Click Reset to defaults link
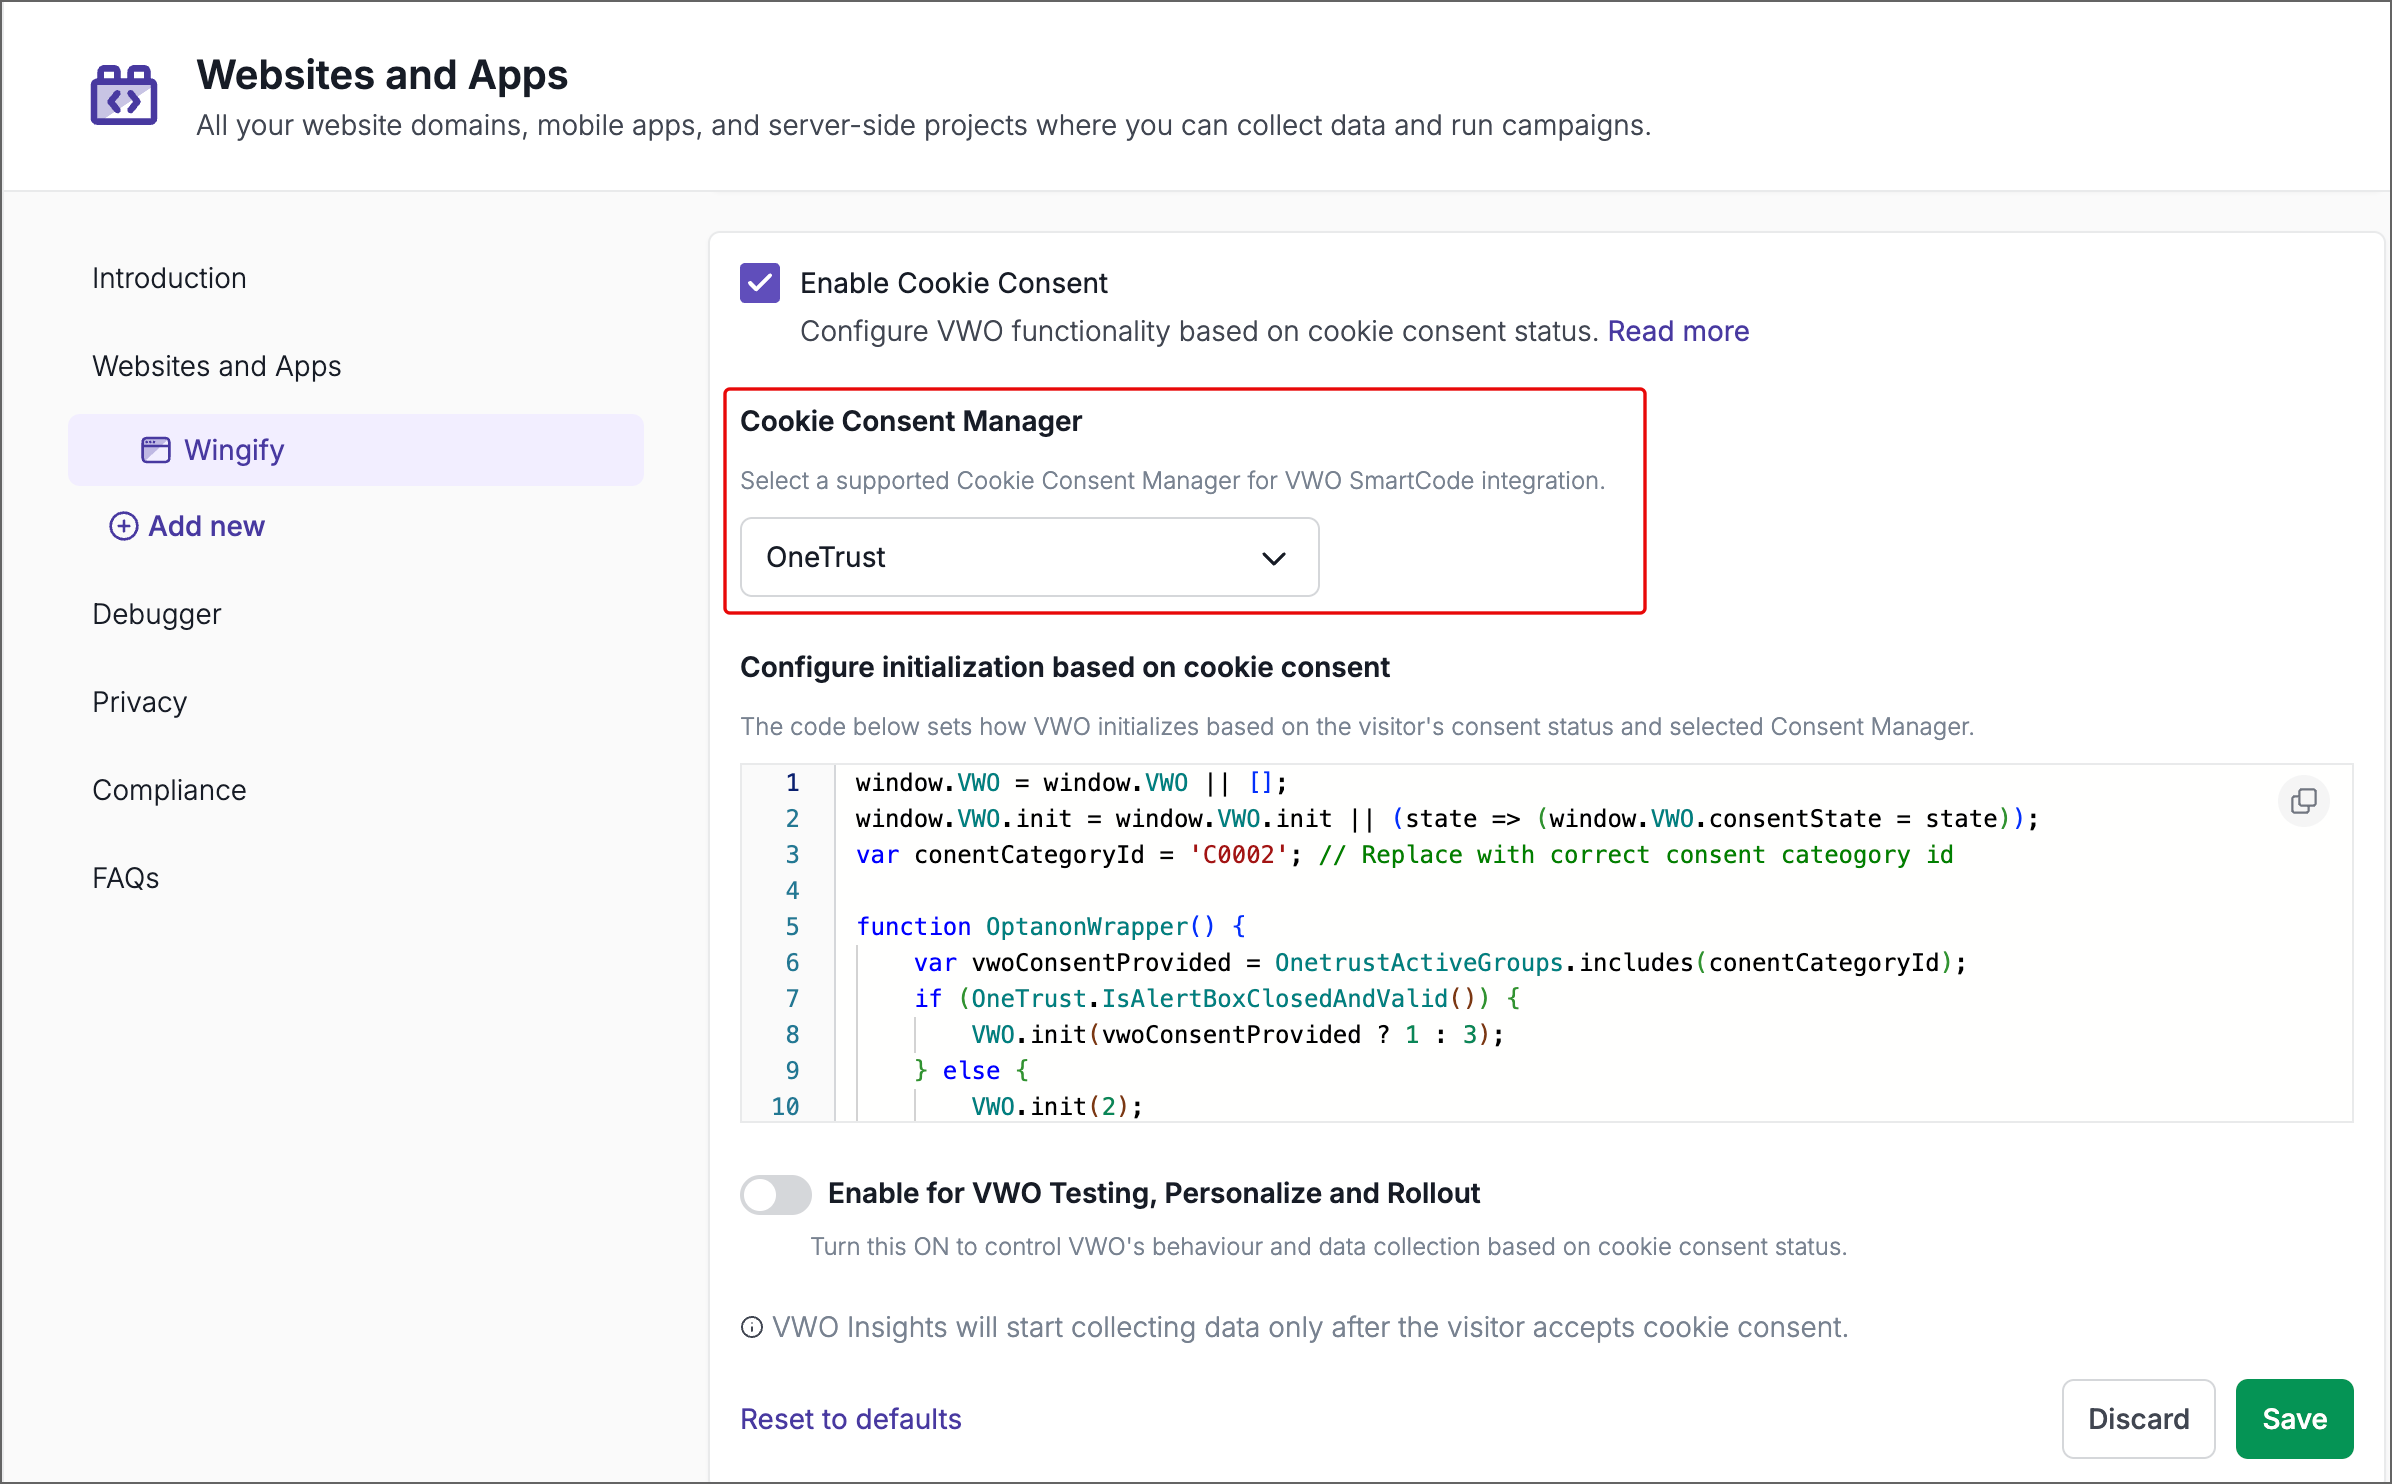The height and width of the screenshot is (1484, 2392). pyautogui.click(x=851, y=1419)
